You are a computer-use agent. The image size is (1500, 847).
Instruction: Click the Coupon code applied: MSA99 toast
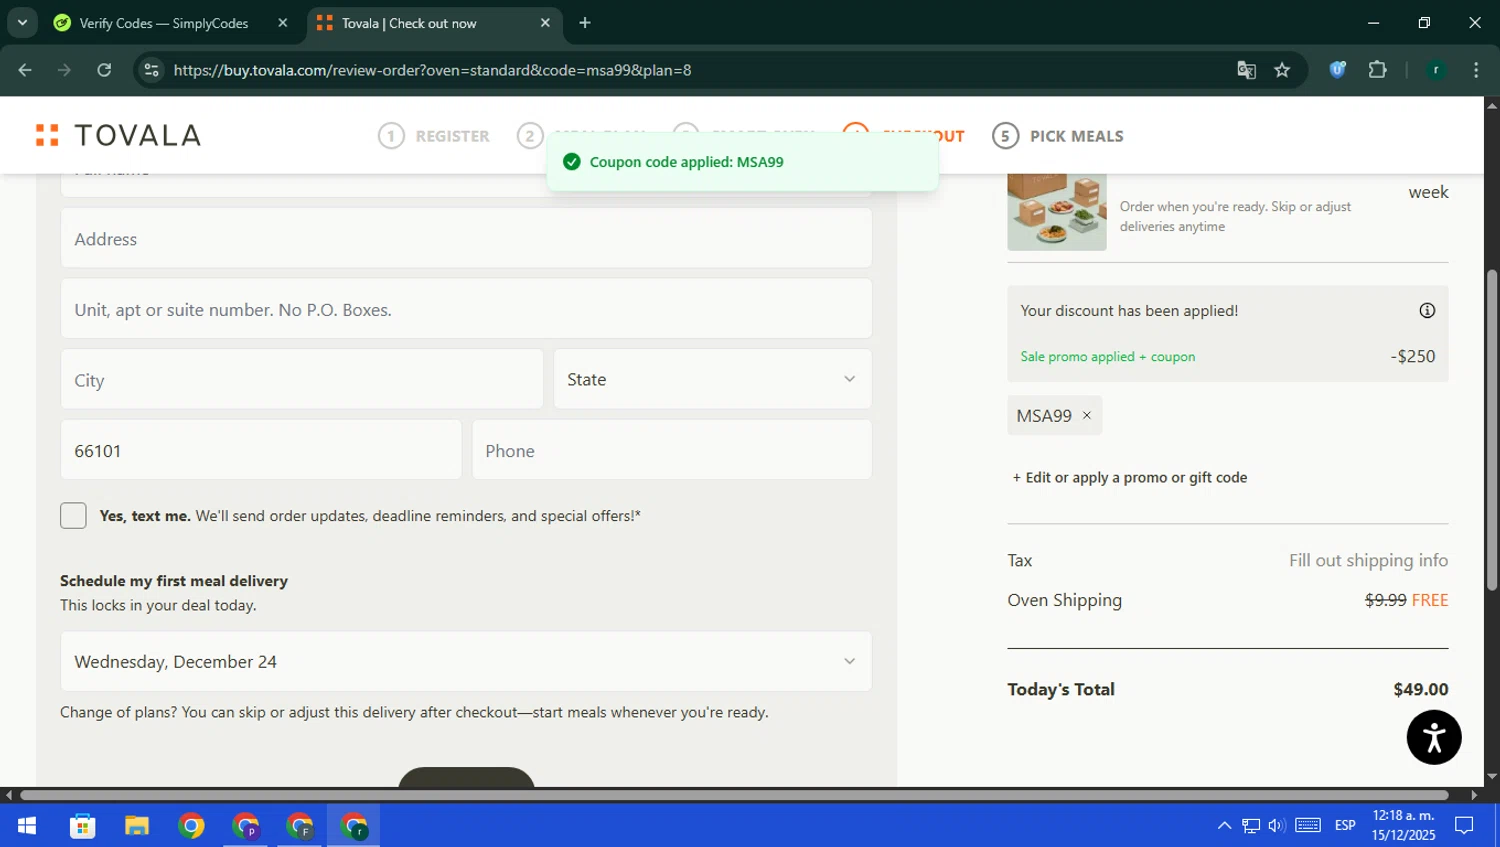[742, 162]
